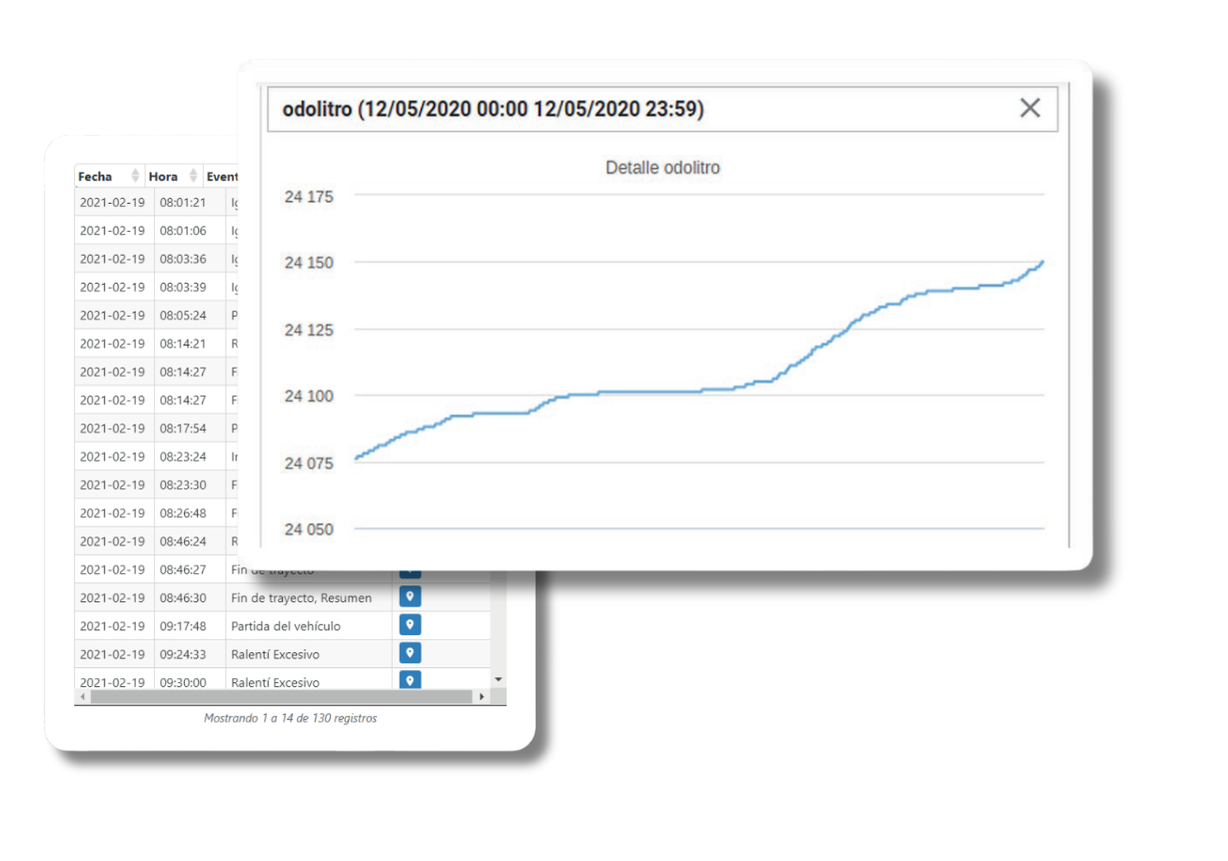Click the Event column header
The height and width of the screenshot is (861, 1228).
pos(221,176)
